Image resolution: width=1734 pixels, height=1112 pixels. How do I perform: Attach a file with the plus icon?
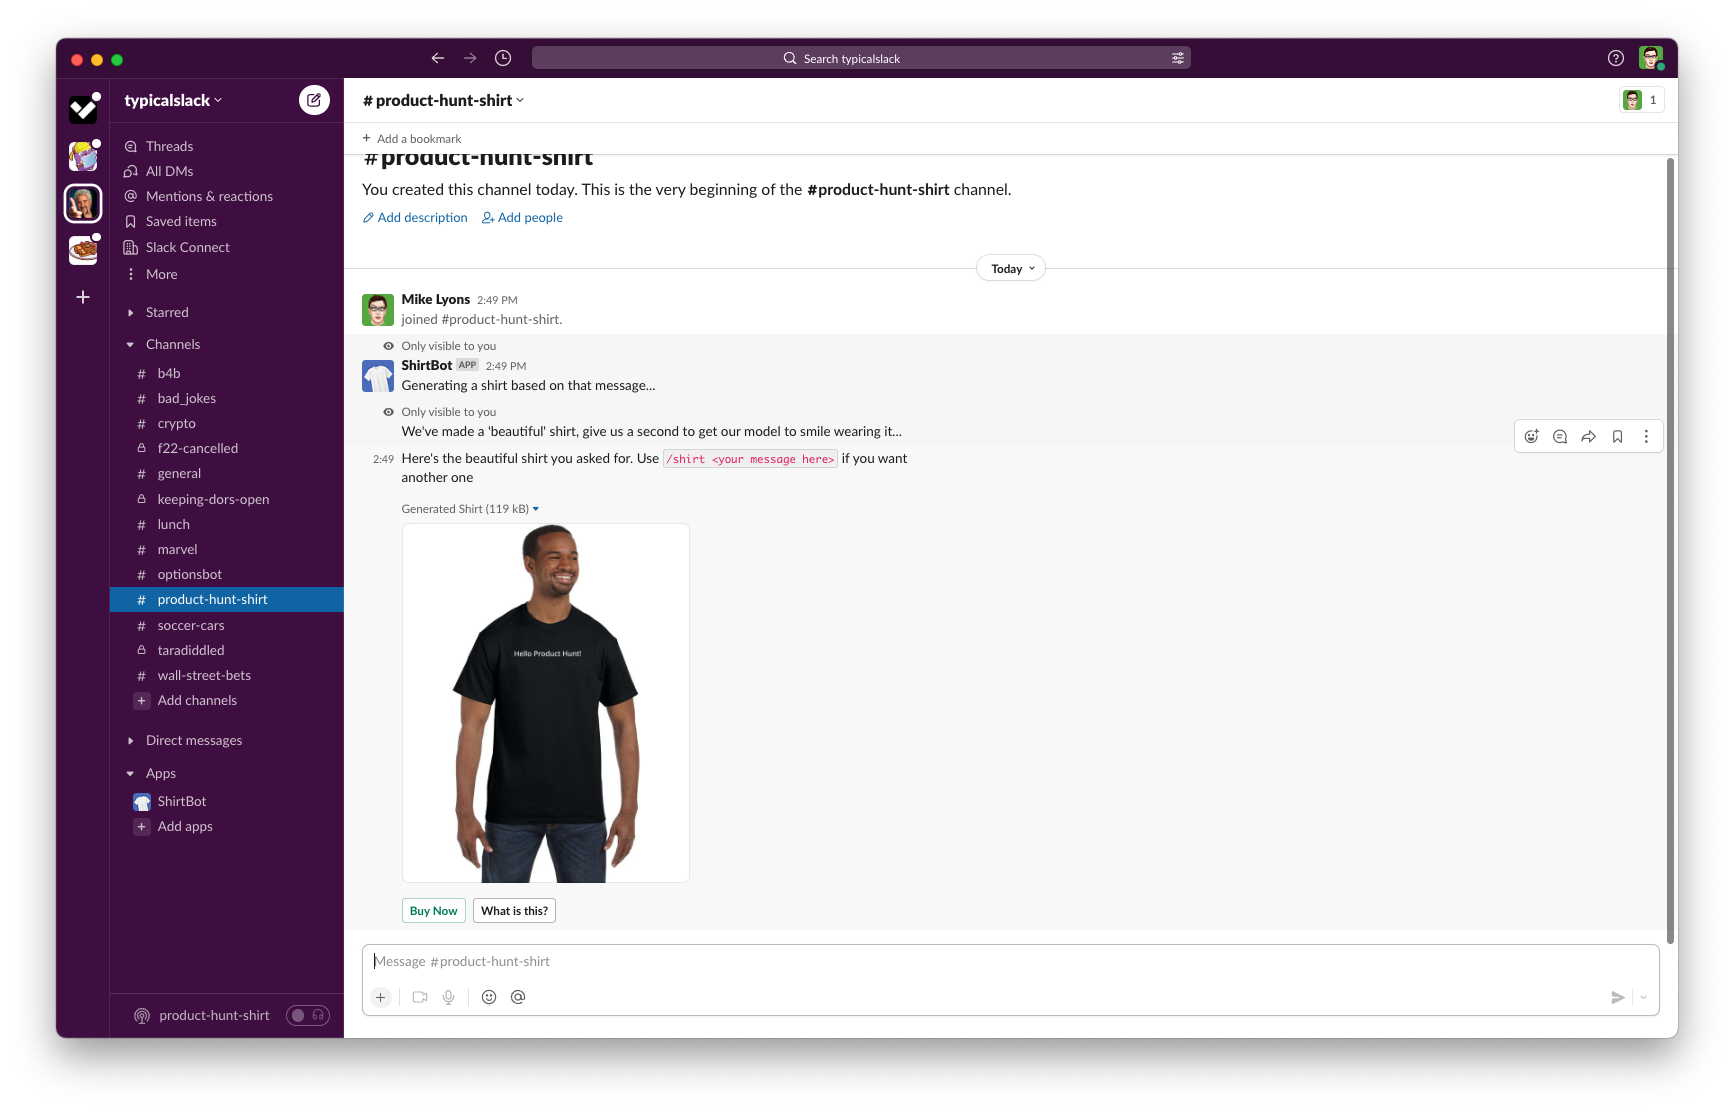tap(380, 997)
